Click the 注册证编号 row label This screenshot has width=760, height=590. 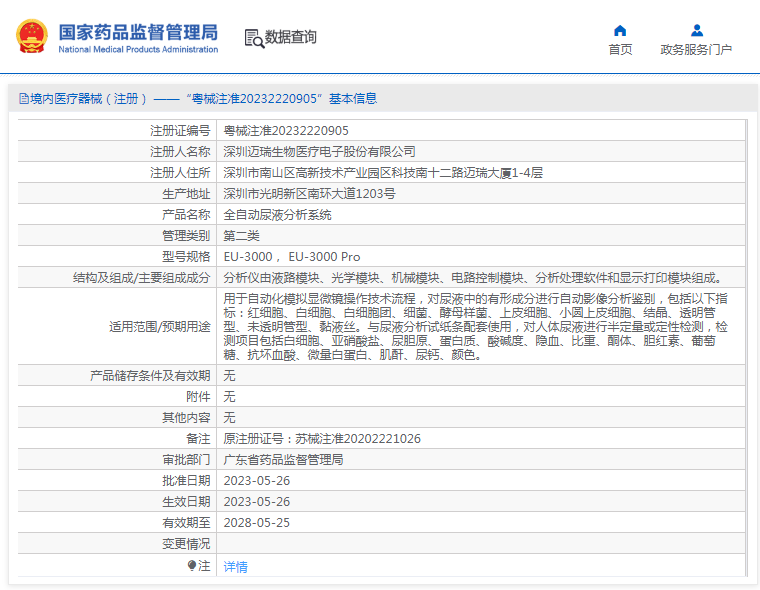[180, 131]
